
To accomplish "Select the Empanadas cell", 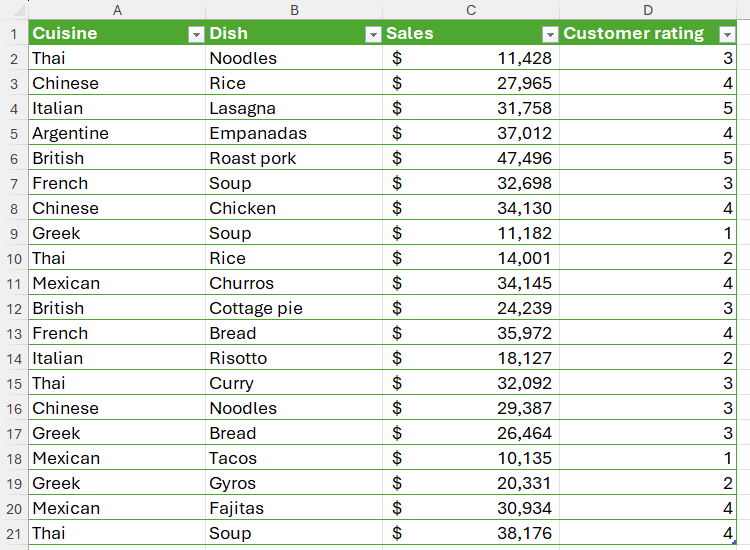I will (x=258, y=133).
